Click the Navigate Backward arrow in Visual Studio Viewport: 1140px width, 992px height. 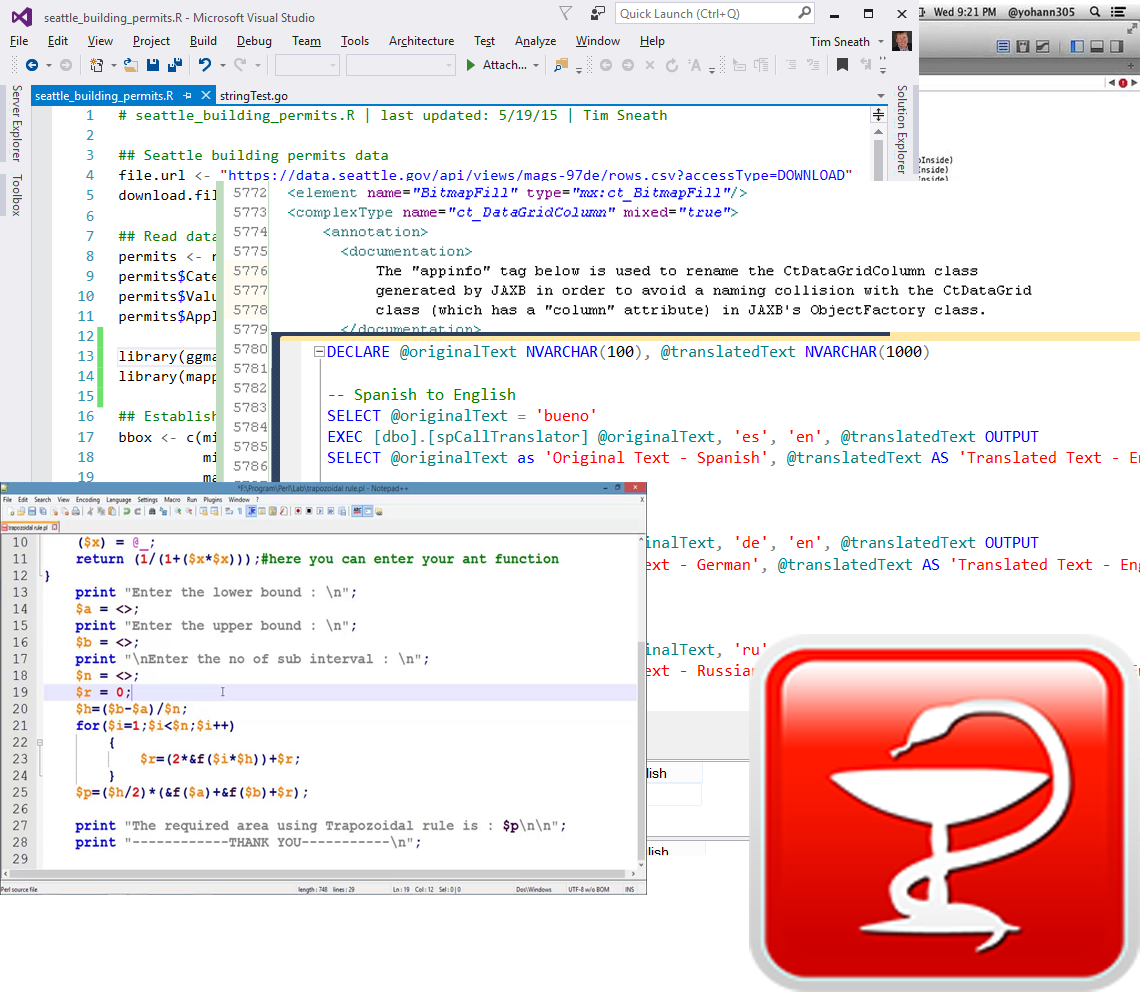pyautogui.click(x=31, y=65)
